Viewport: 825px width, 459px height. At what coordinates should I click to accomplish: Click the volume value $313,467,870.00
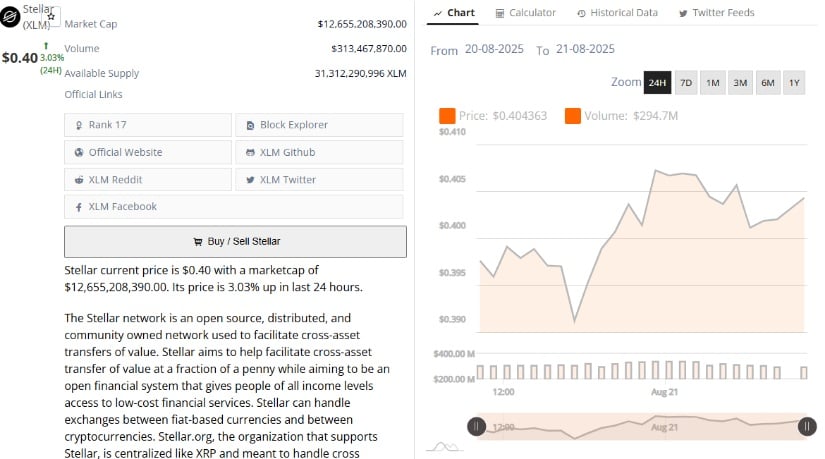point(369,48)
